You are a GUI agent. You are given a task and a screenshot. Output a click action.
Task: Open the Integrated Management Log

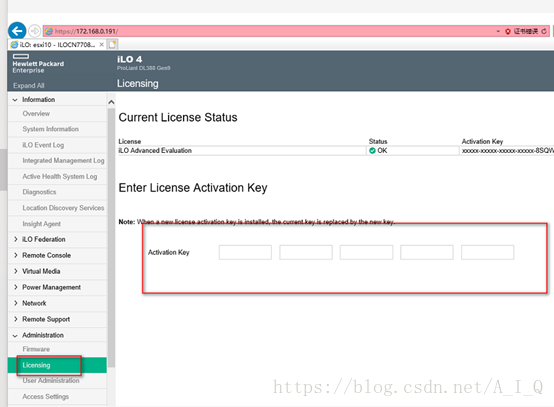click(x=63, y=160)
